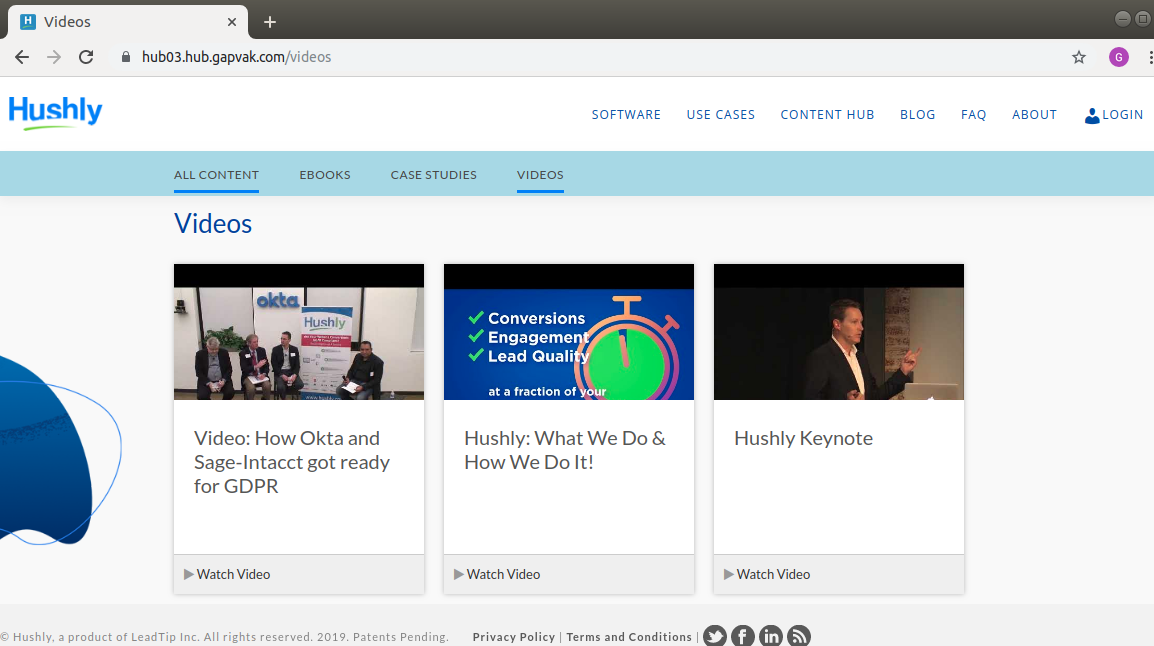Switch to EBOOKS tab
The height and width of the screenshot is (646, 1154).
(x=325, y=175)
